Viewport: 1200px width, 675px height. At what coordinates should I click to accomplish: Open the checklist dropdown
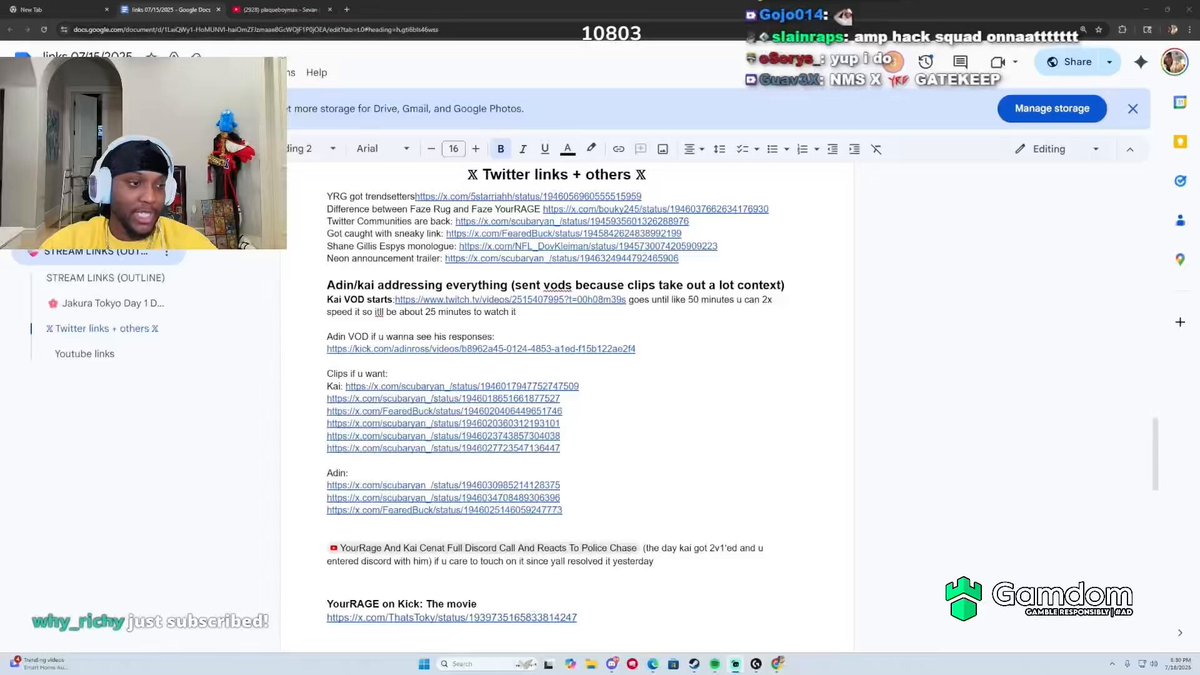747,149
